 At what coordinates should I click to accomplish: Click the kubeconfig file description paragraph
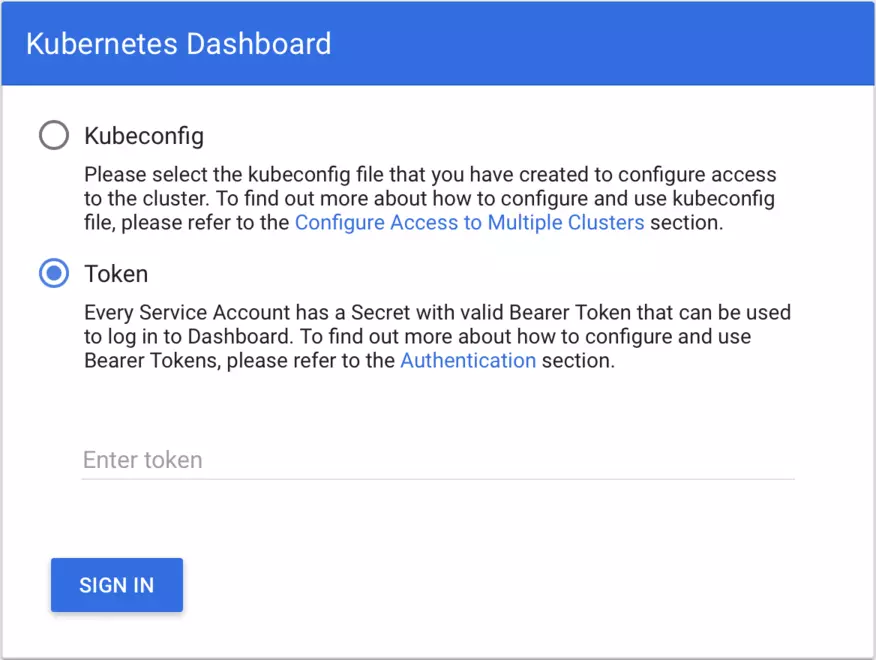[430, 198]
